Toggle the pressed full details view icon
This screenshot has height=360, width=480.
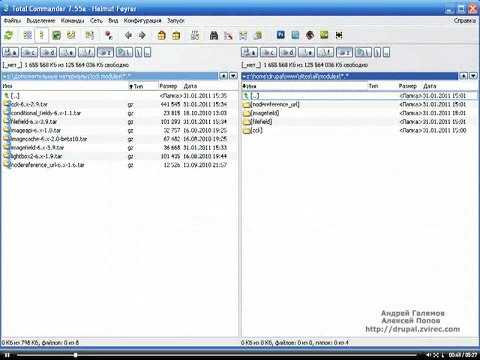pos(42,35)
